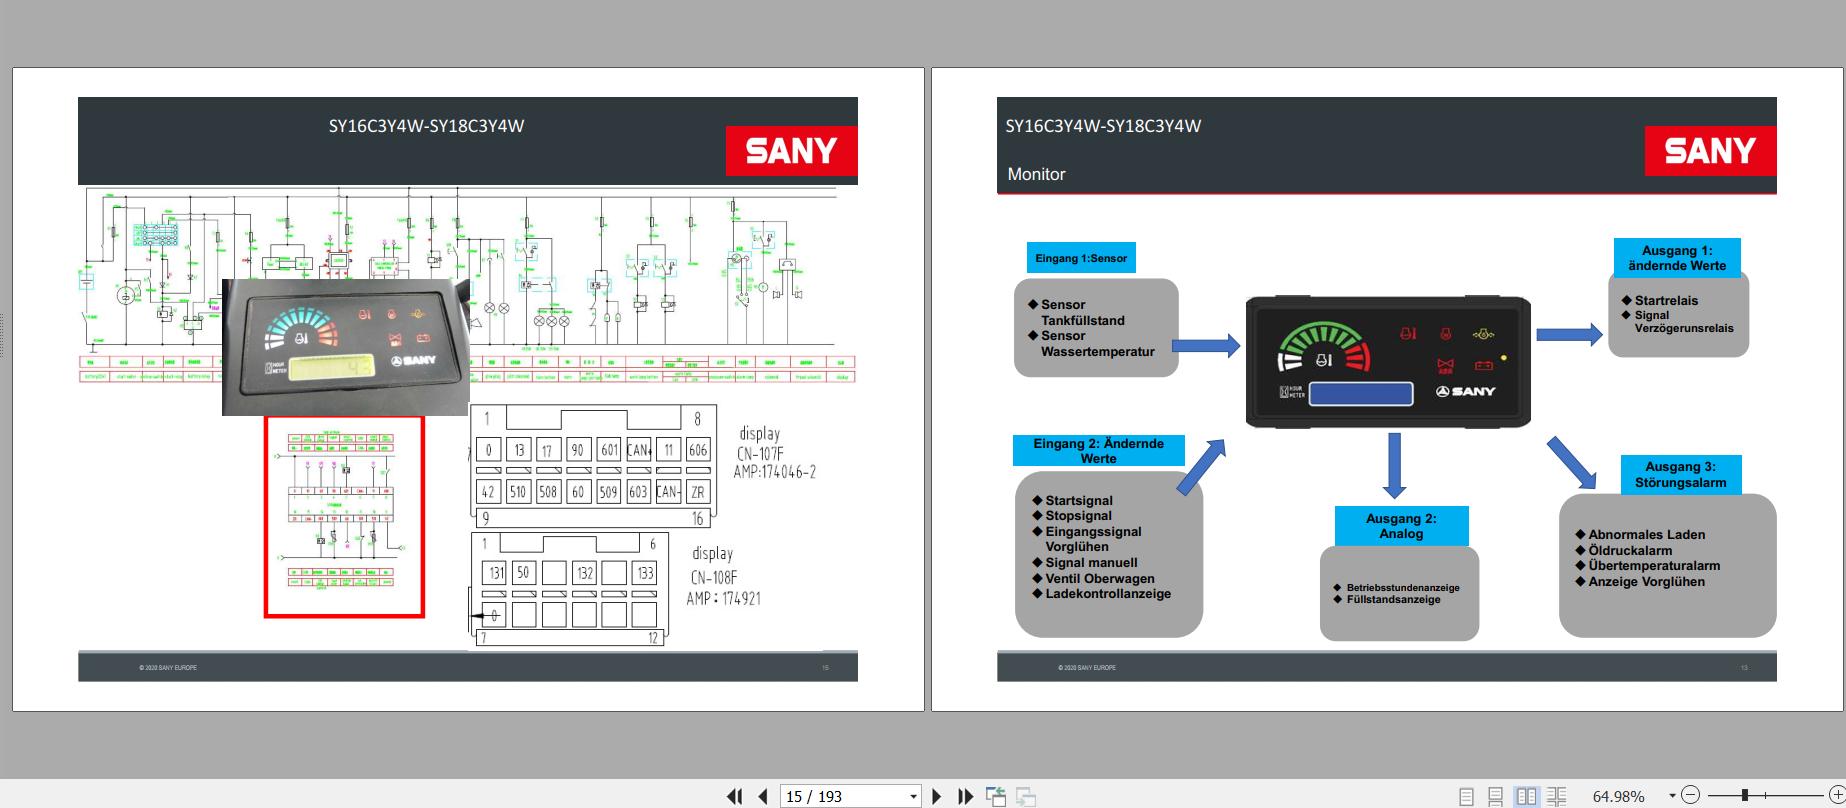Click 'Stopsignal' bullet text
1846x808 pixels.
1079,516
